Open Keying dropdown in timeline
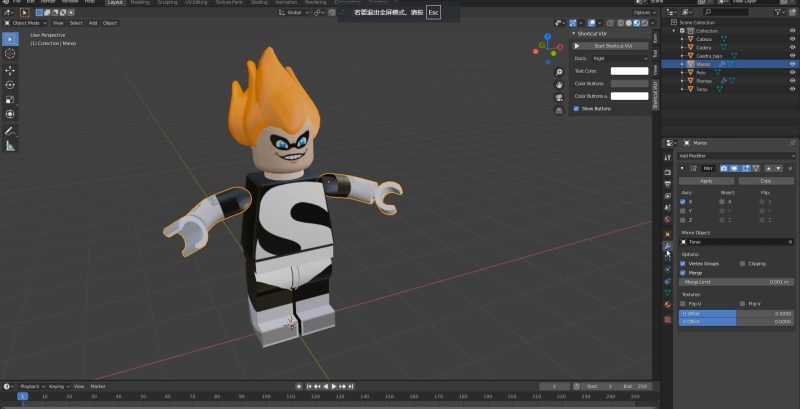 (x=60, y=387)
